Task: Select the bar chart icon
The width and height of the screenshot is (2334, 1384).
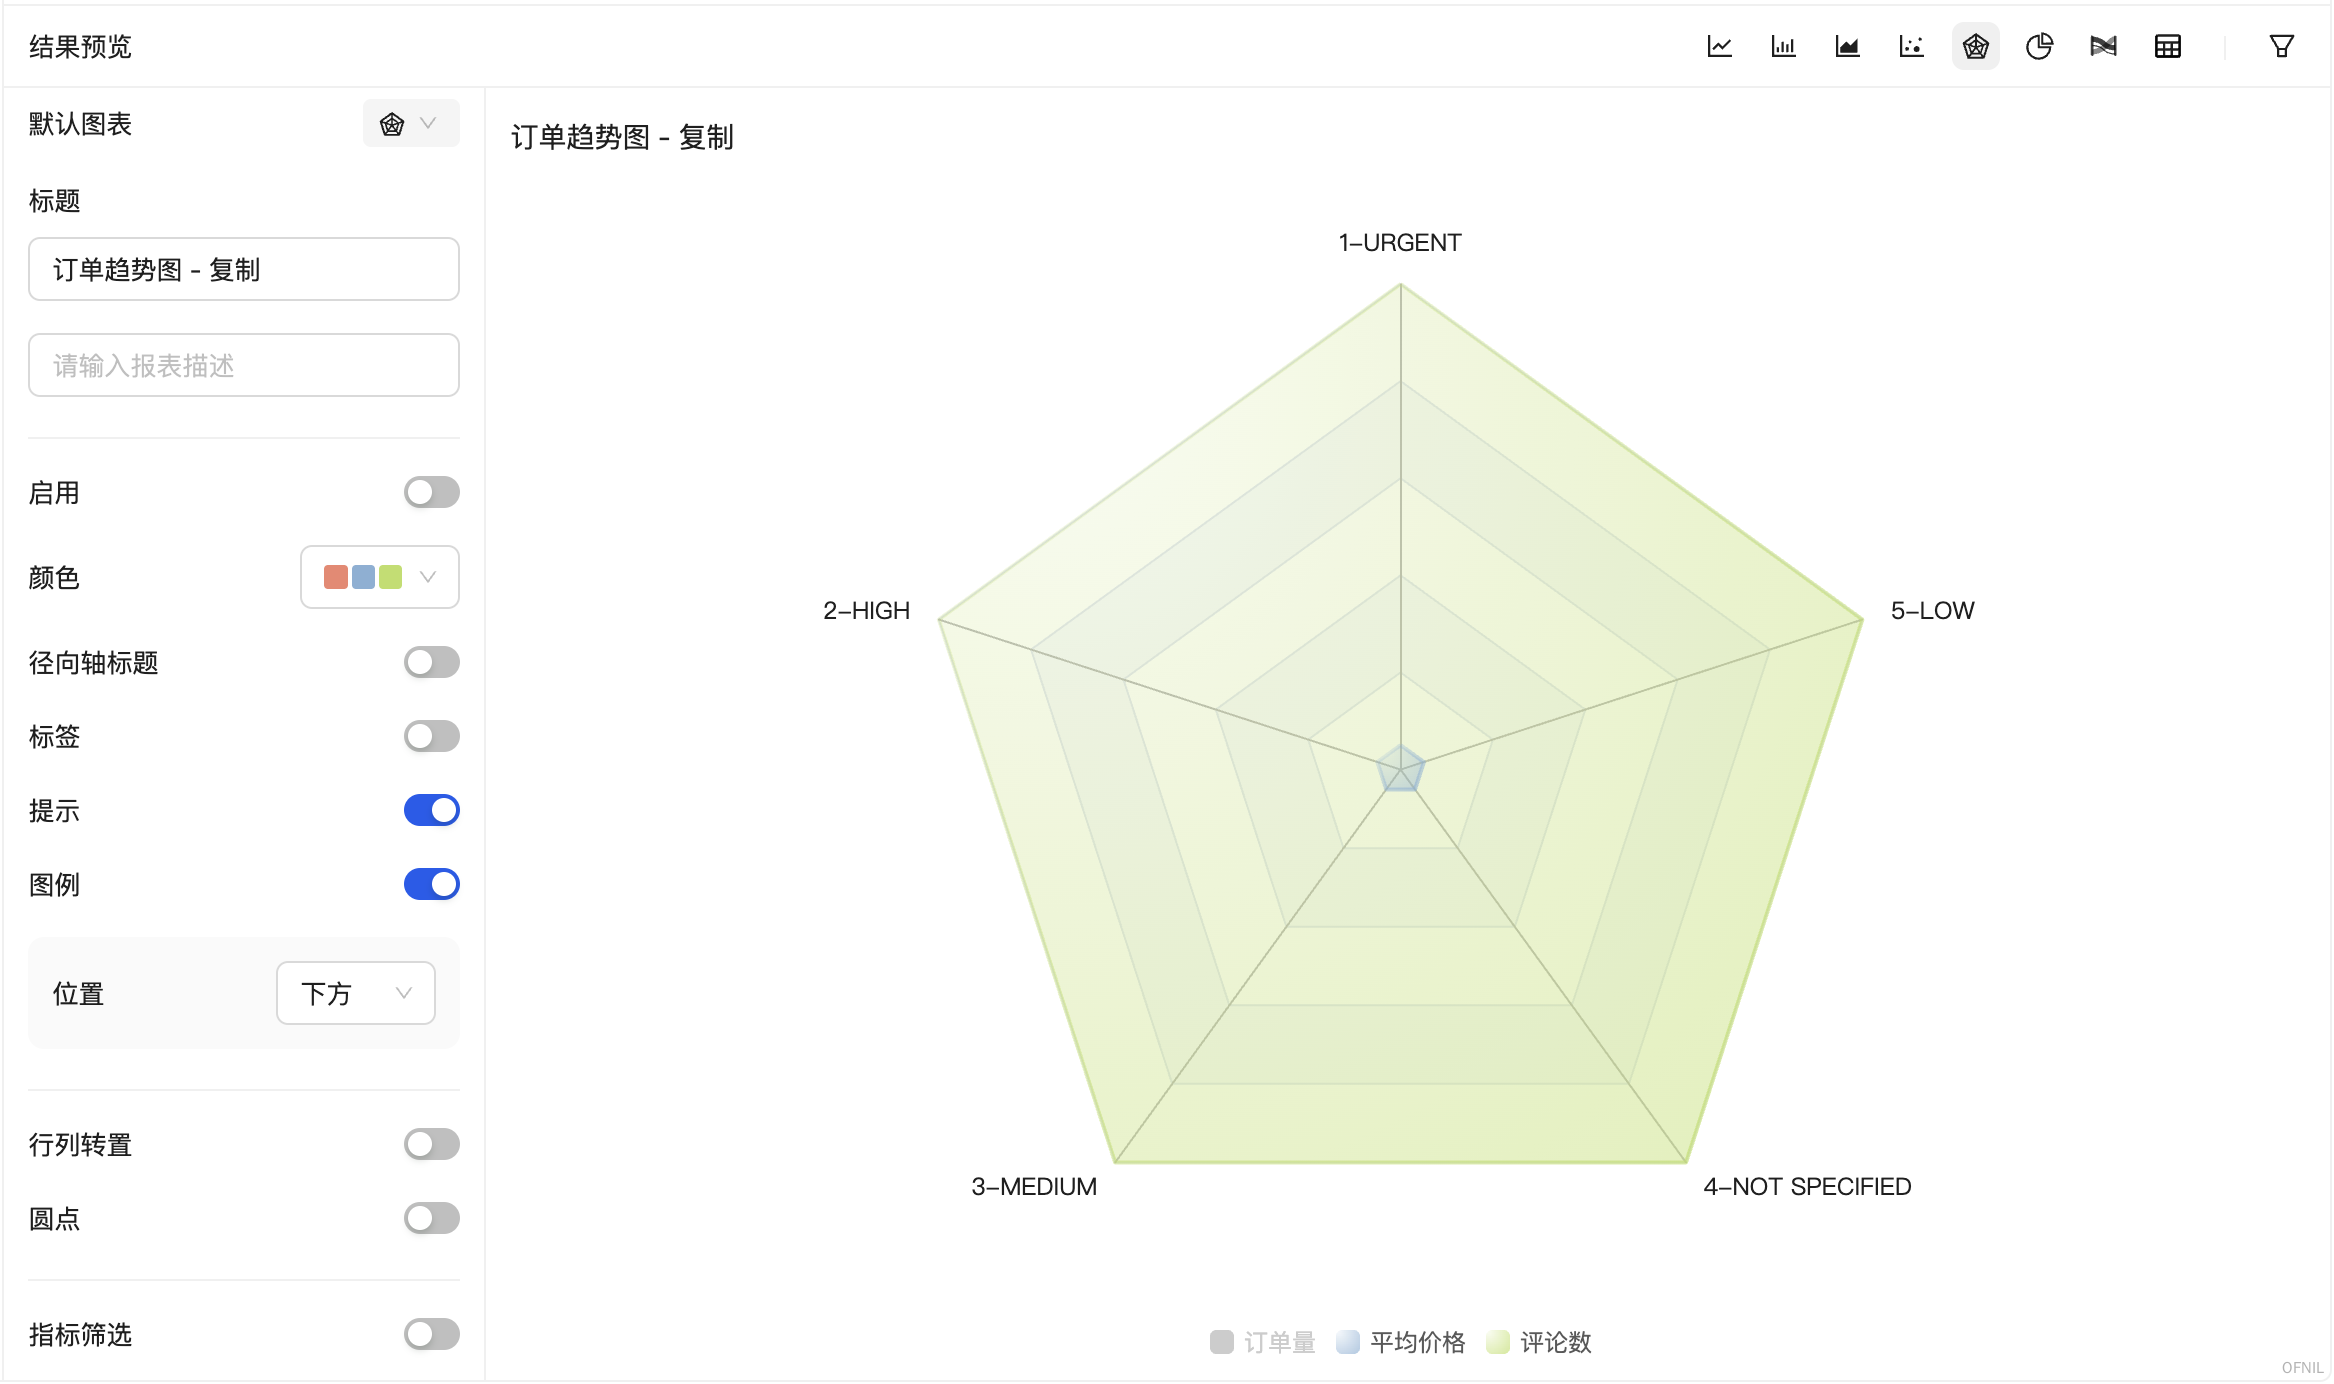Action: [1783, 46]
